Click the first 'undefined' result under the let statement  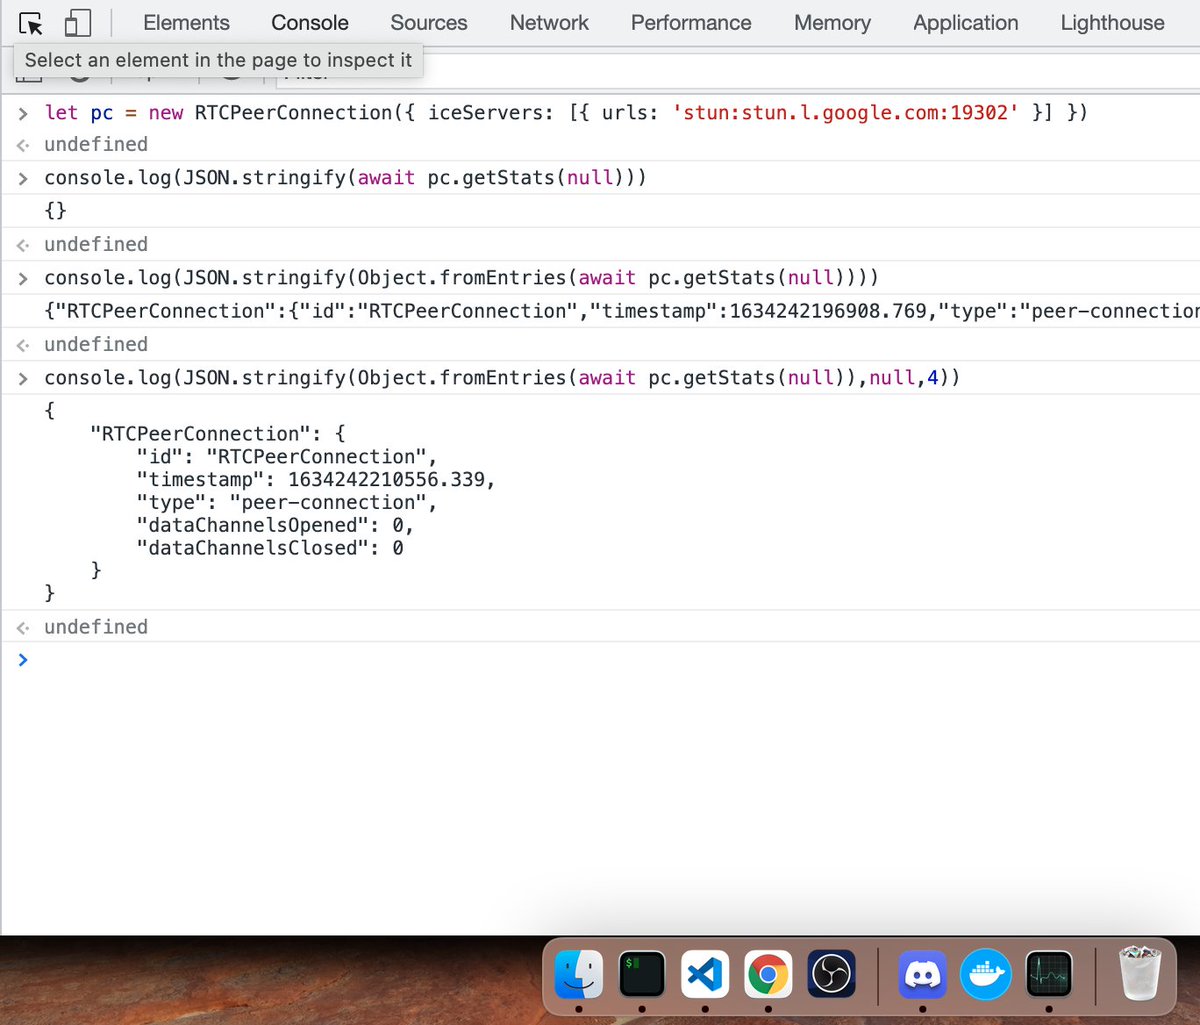[x=96, y=144]
